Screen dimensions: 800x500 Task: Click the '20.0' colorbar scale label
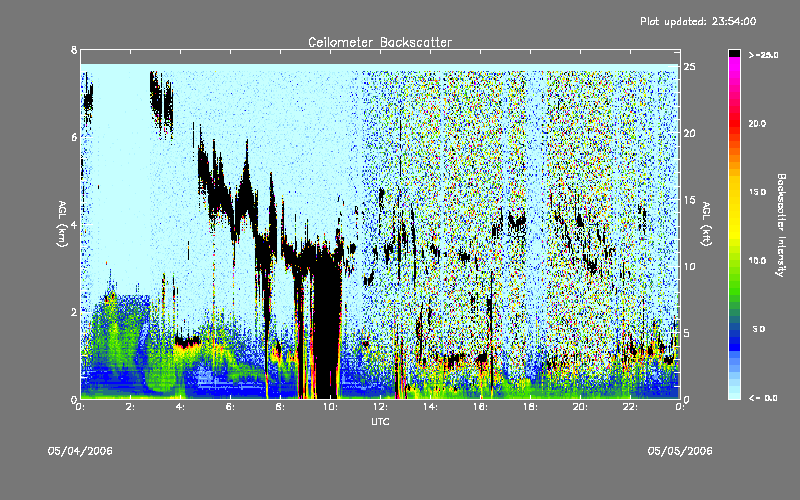coord(757,123)
